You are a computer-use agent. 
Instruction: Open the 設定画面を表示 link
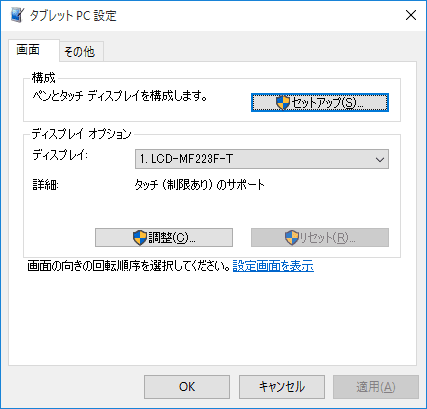[273, 266]
